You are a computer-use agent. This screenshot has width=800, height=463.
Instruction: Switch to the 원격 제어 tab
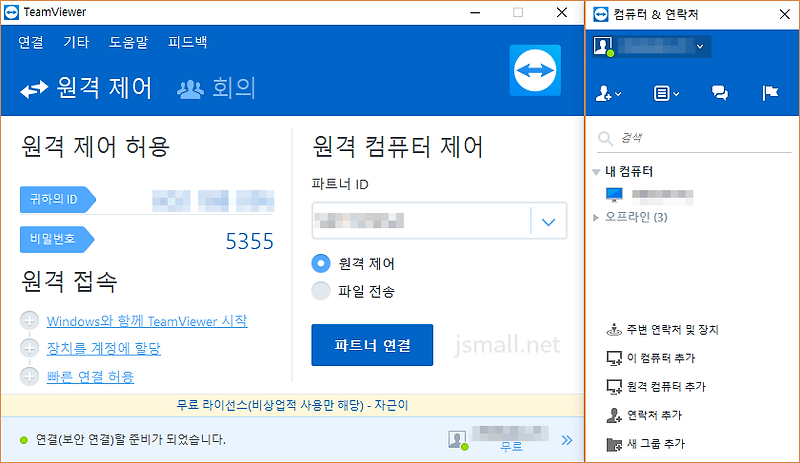pos(86,88)
